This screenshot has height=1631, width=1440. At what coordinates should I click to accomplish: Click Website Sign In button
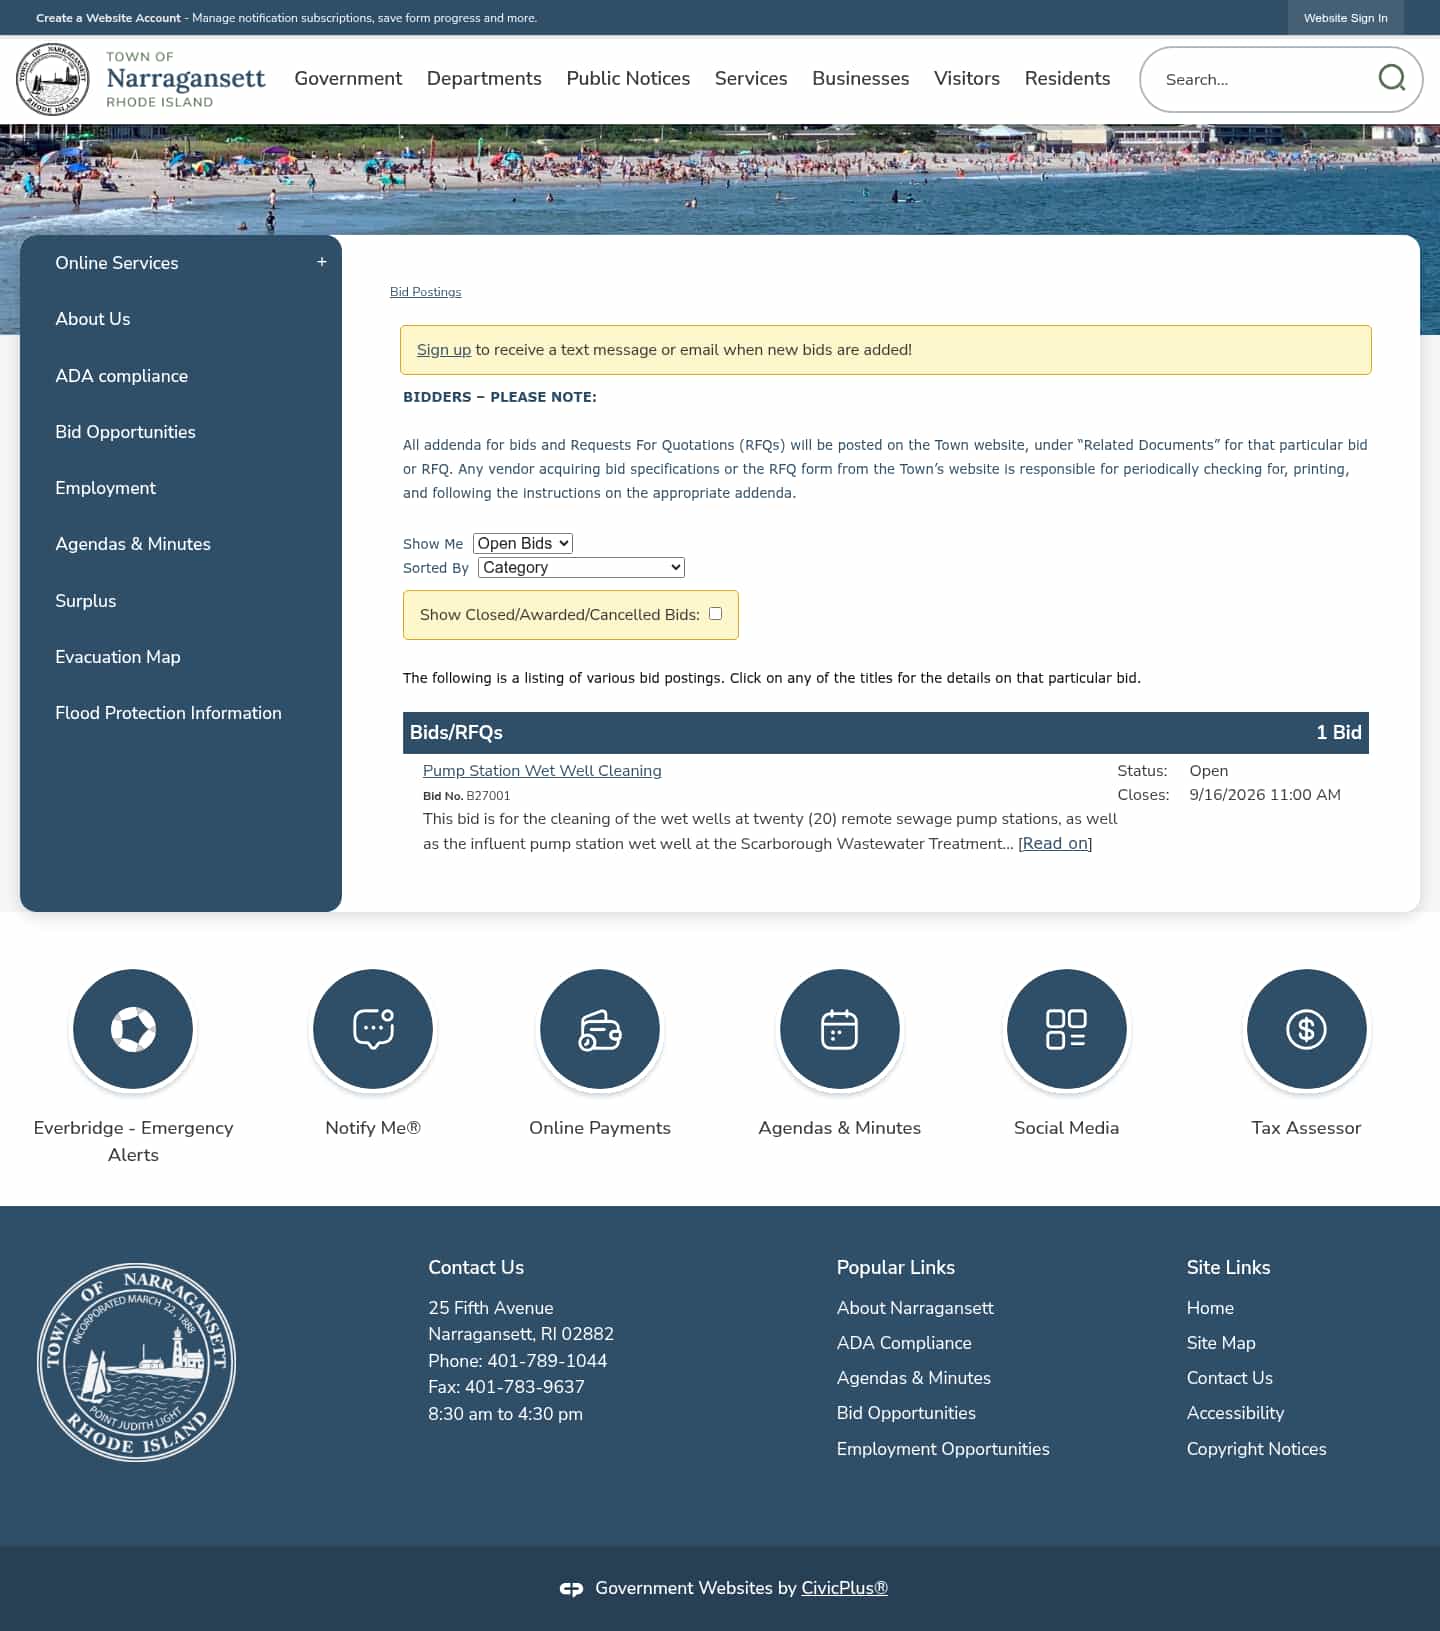click(1345, 18)
